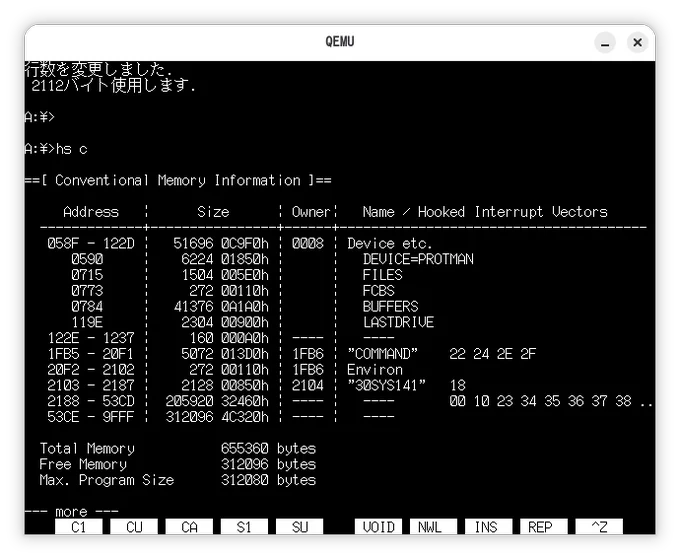Click the VOID function key label
This screenshot has width=680, height=559.
point(379,527)
